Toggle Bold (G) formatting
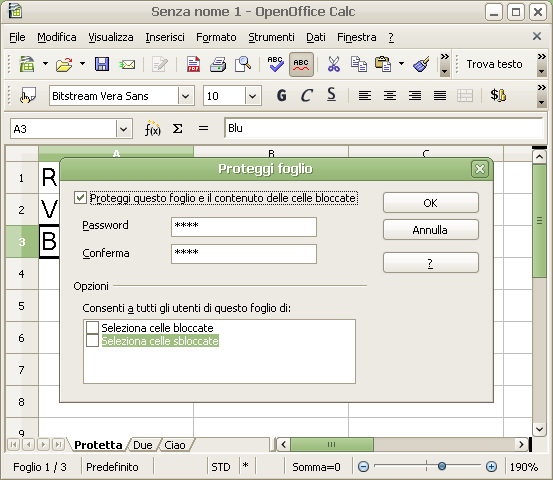 281,96
